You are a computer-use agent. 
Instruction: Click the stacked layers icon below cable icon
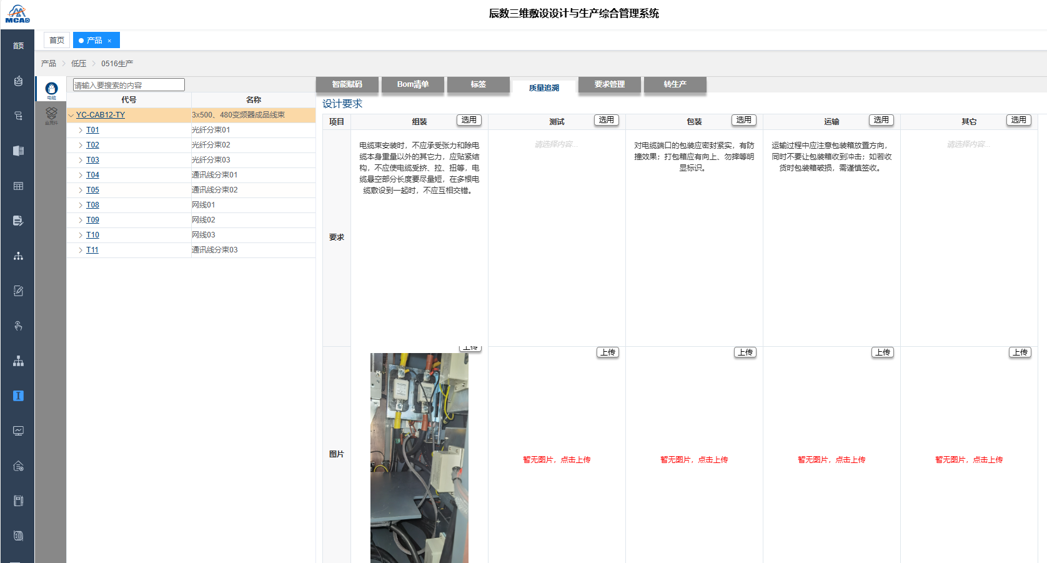tap(51, 115)
